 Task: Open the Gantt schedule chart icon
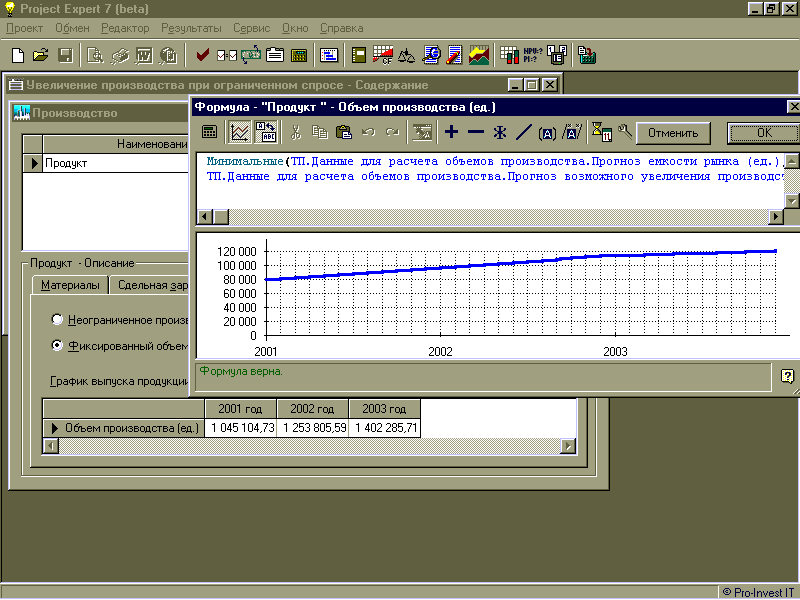(329, 55)
